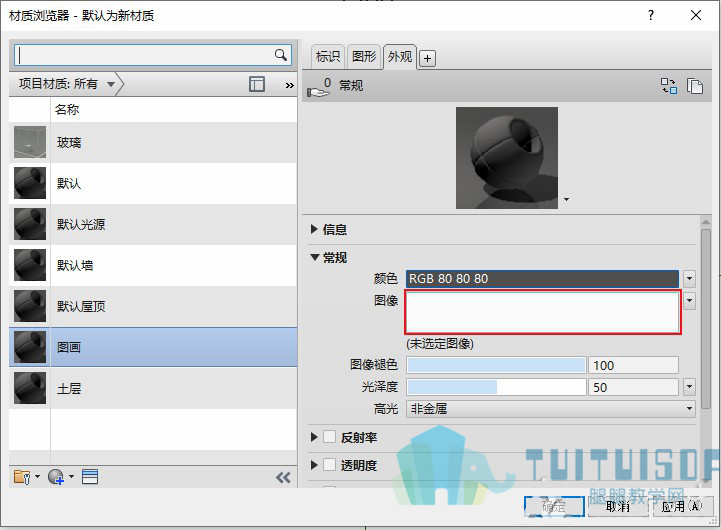
Task: Open the library folder icon dropdown arrow
Action: [x=38, y=477]
